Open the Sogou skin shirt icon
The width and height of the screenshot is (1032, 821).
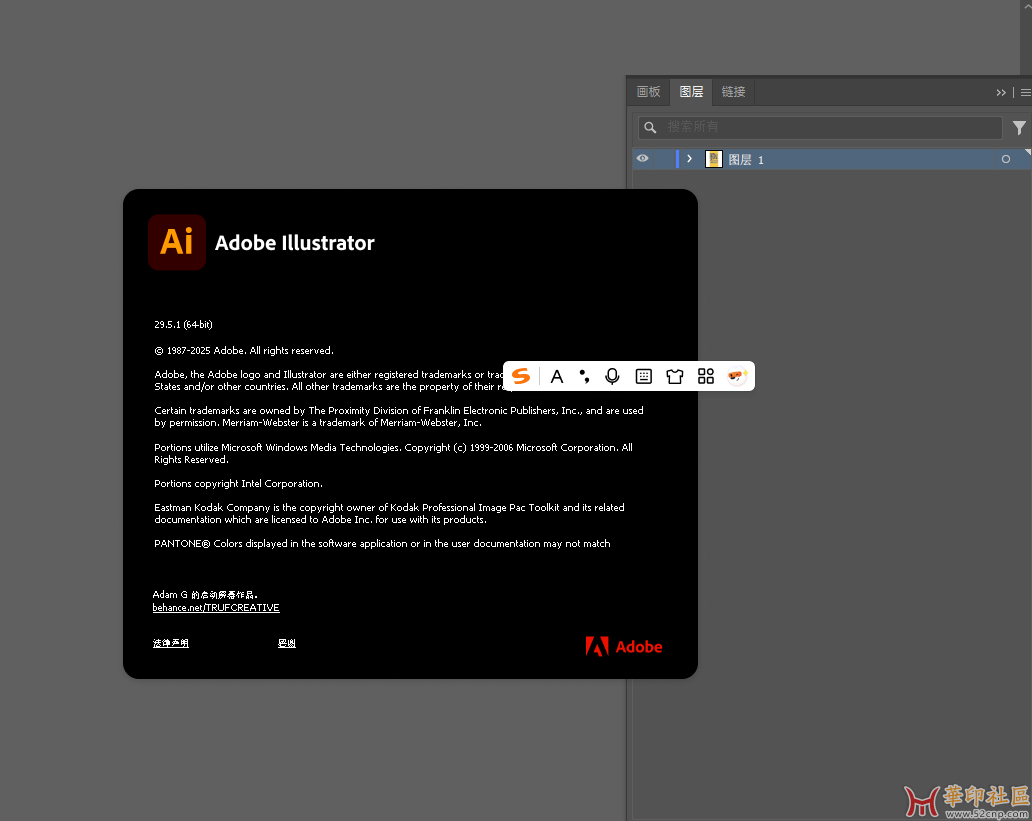(675, 377)
